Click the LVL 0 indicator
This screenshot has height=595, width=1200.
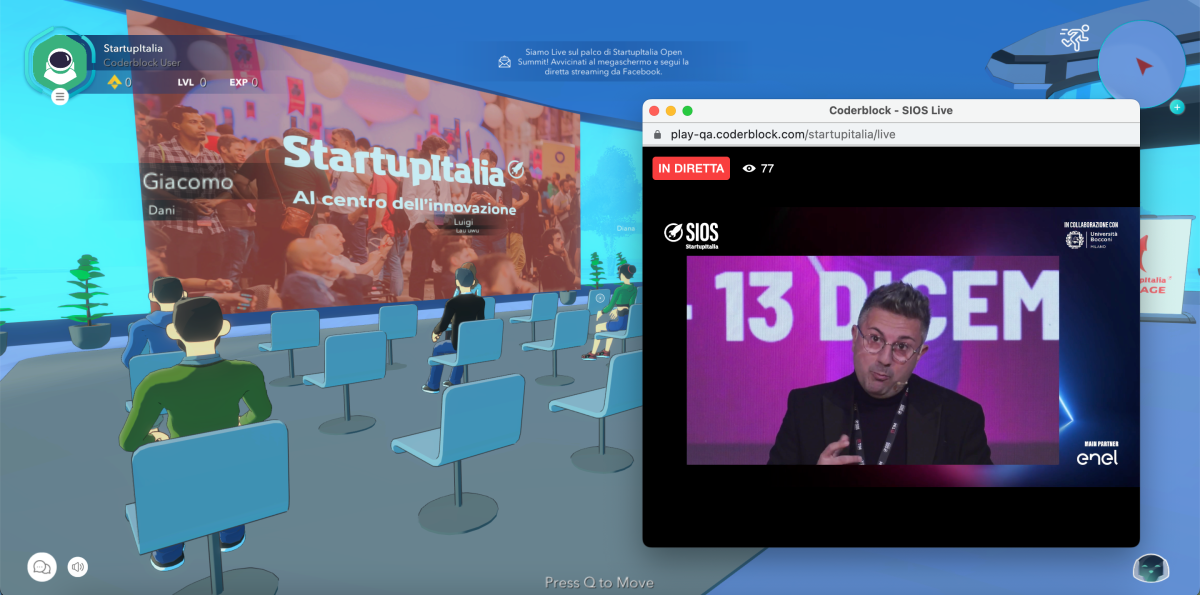[192, 82]
